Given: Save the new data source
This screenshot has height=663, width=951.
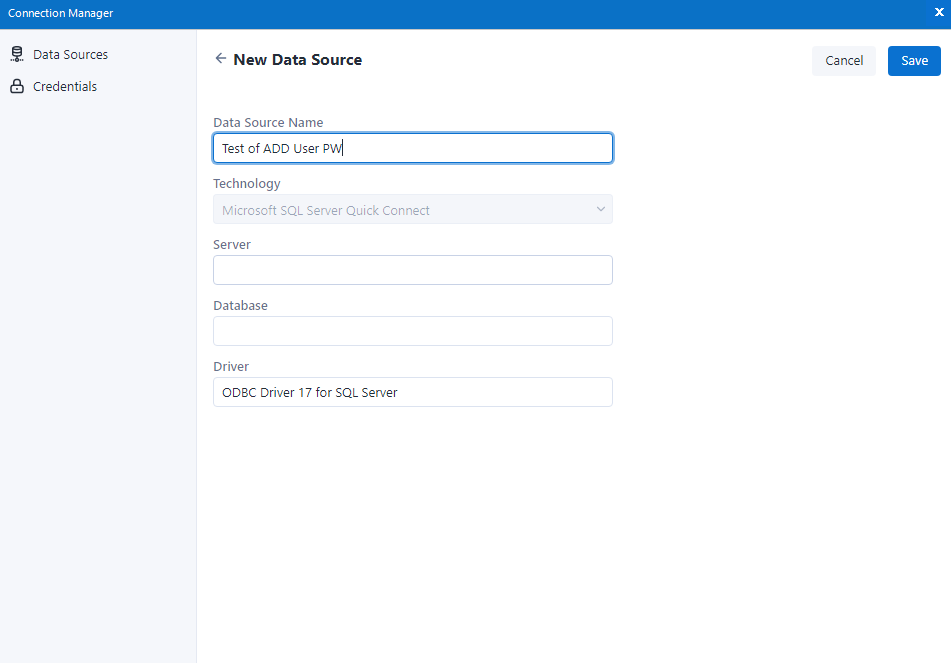Looking at the screenshot, I should click(913, 60).
